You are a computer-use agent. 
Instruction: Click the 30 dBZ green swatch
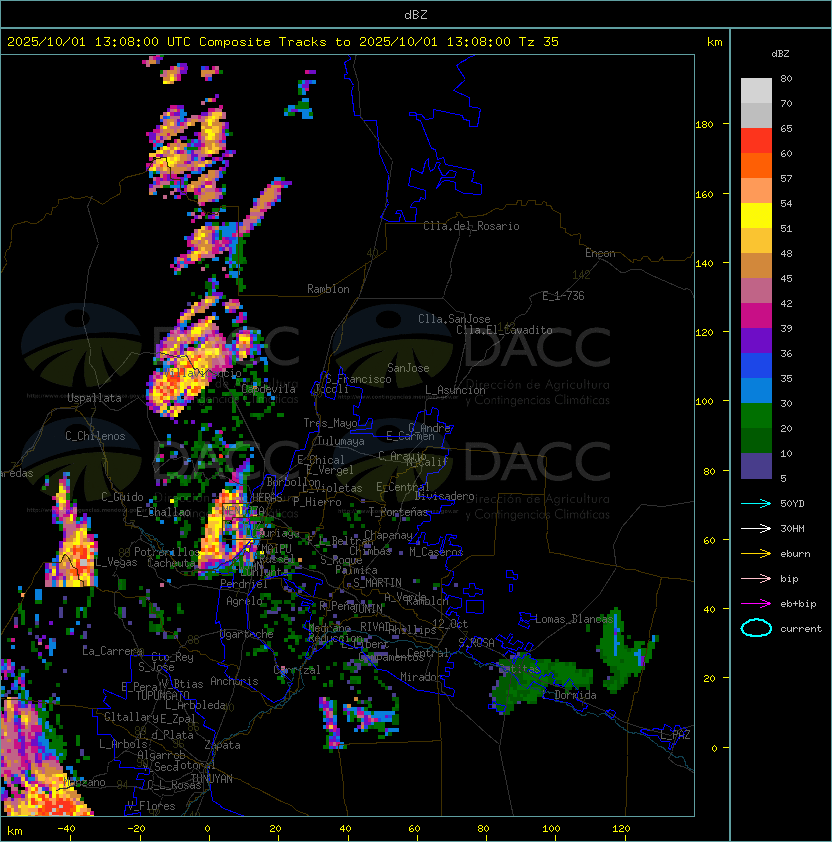click(x=756, y=416)
